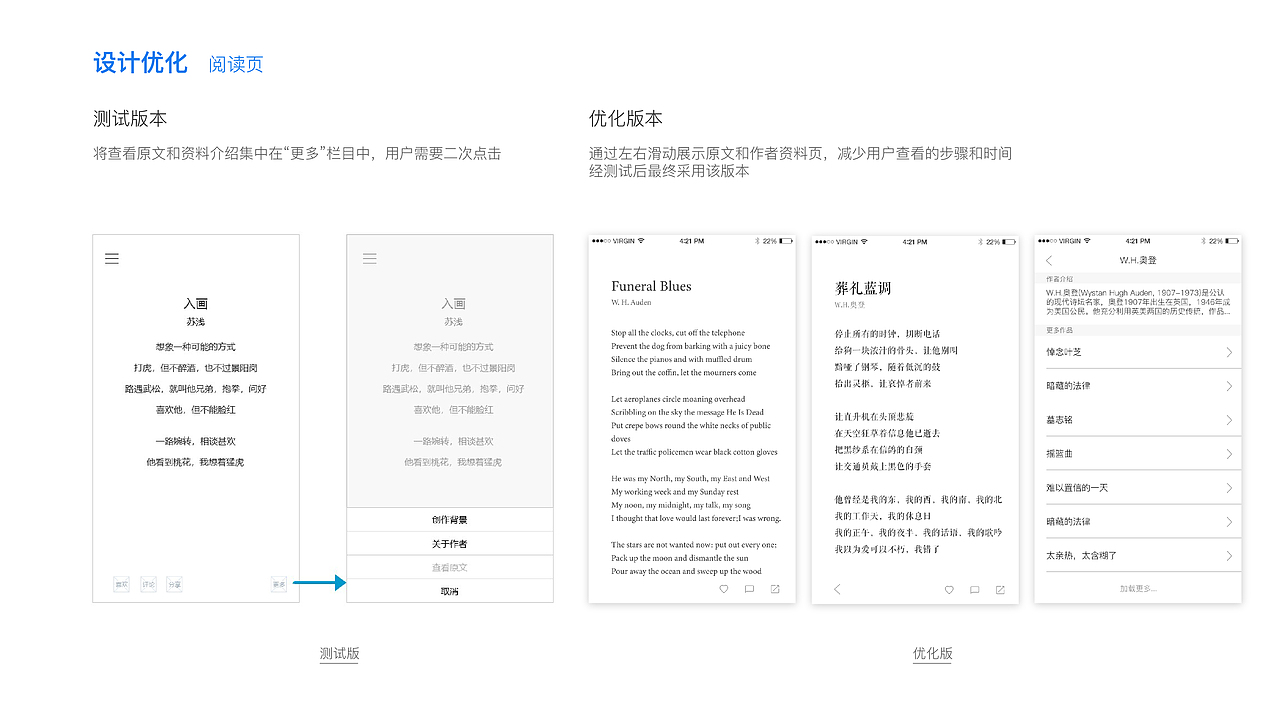The height and width of the screenshot is (716, 1280).
Task: Tap the back chevron on the 葬礼蓝调 screen
Action: (837, 590)
